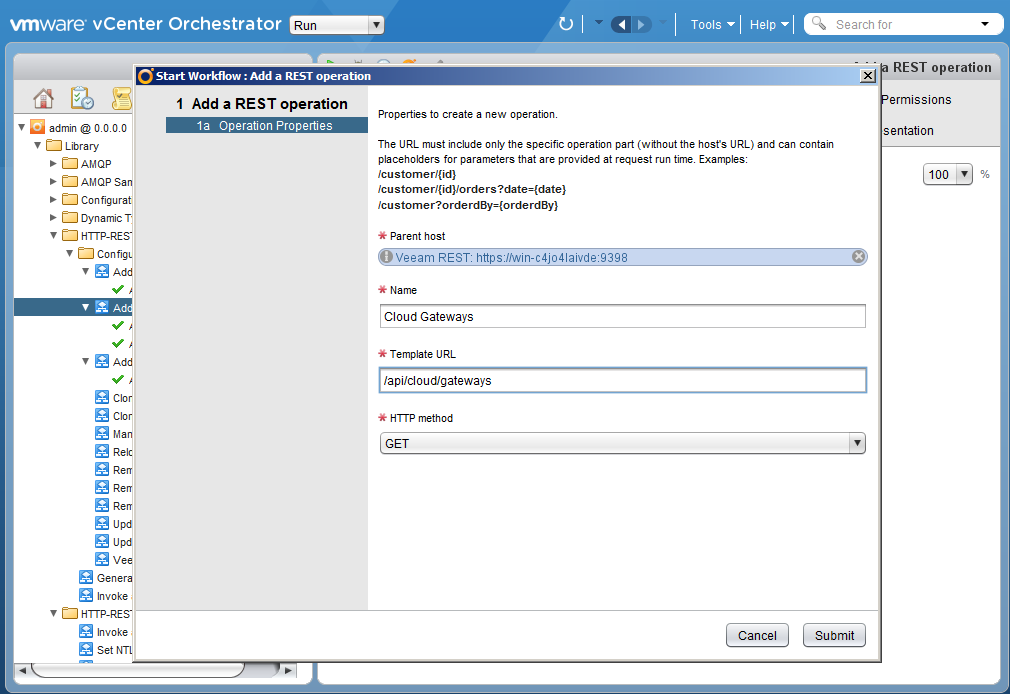The width and height of the screenshot is (1010, 694).
Task: Collapse the admin @ 0.0.0.0 root node
Action: click(x=22, y=127)
